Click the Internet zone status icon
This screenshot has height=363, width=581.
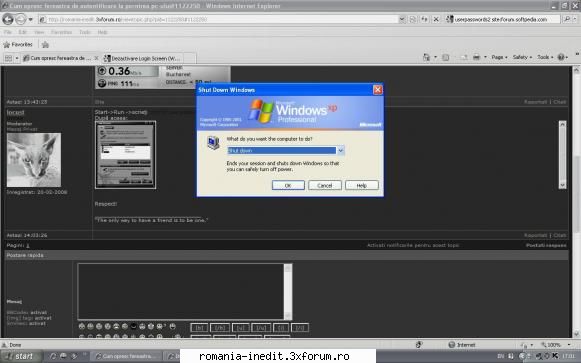[x=451, y=345]
